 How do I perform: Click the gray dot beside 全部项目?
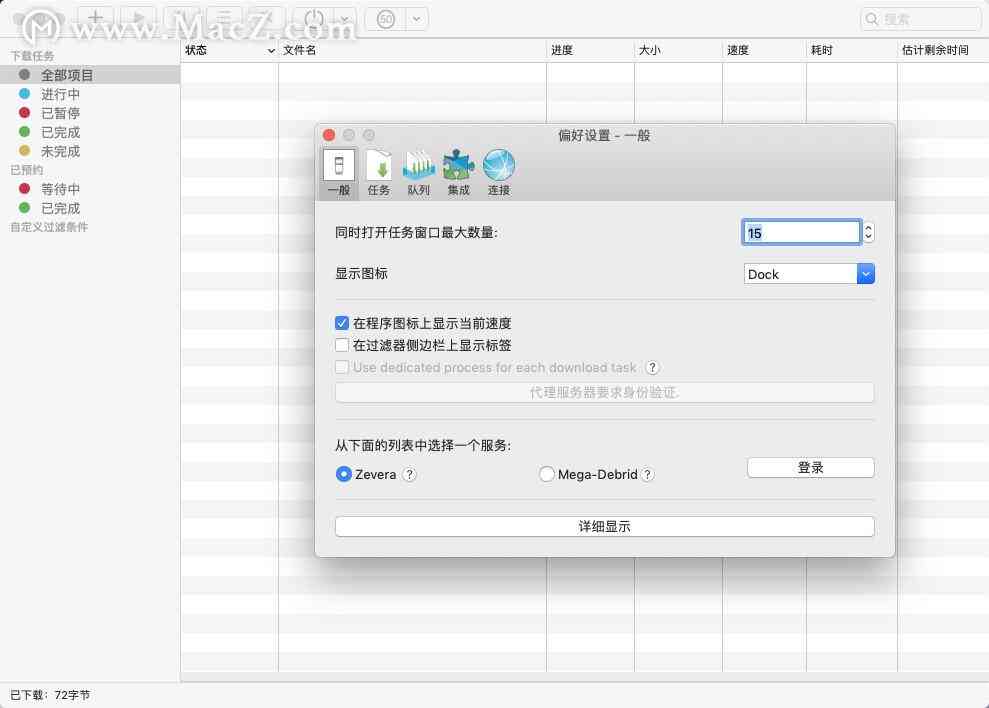tap(25, 74)
